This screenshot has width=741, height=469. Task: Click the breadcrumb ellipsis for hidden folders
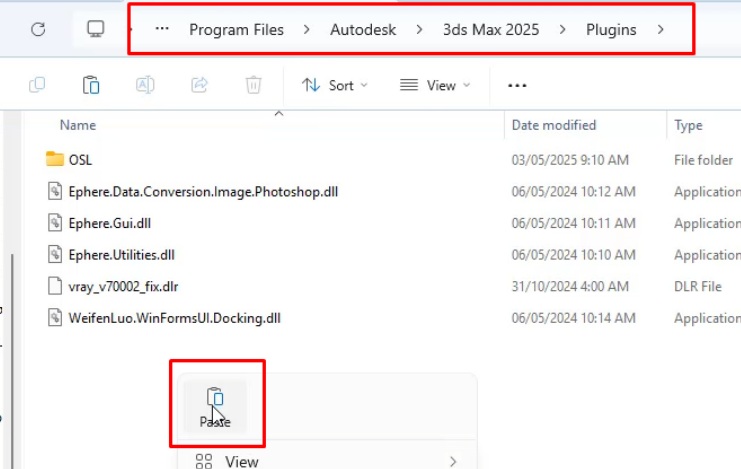pyautogui.click(x=162, y=30)
